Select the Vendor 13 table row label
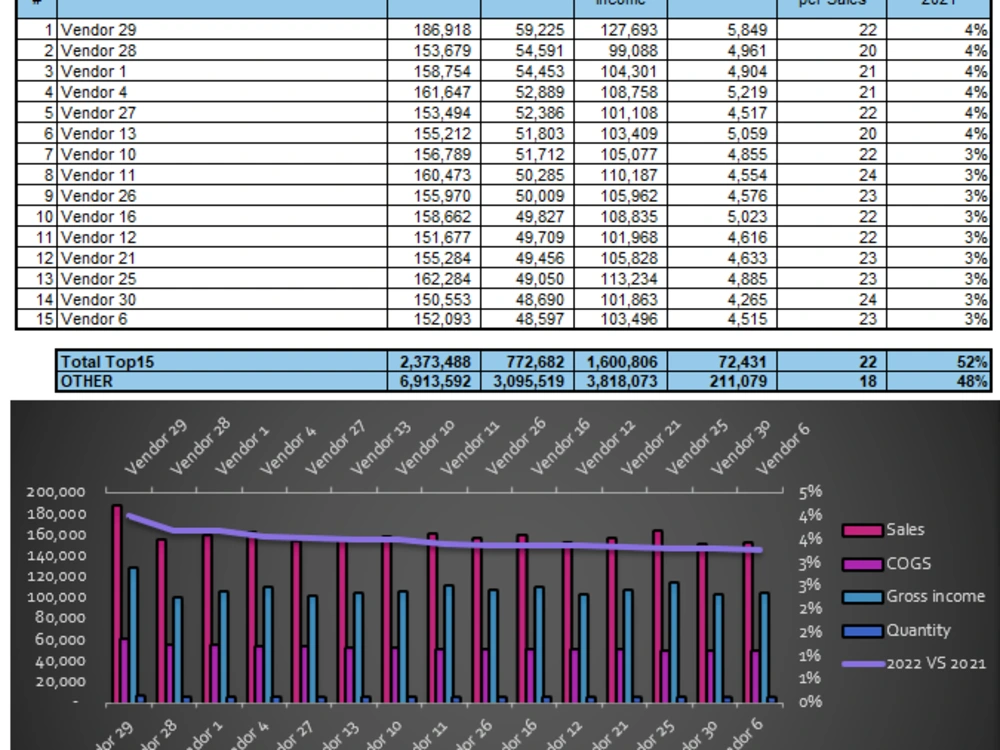The image size is (1000, 750). coord(222,133)
